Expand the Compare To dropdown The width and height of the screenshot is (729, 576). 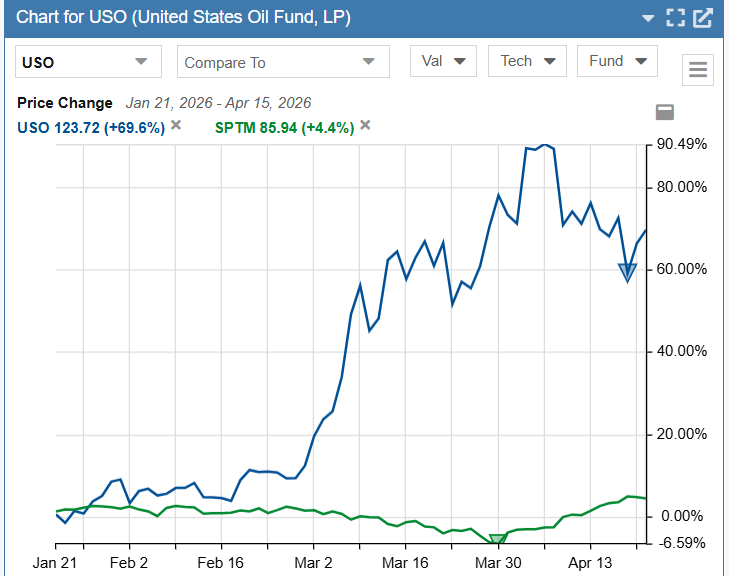pos(283,61)
